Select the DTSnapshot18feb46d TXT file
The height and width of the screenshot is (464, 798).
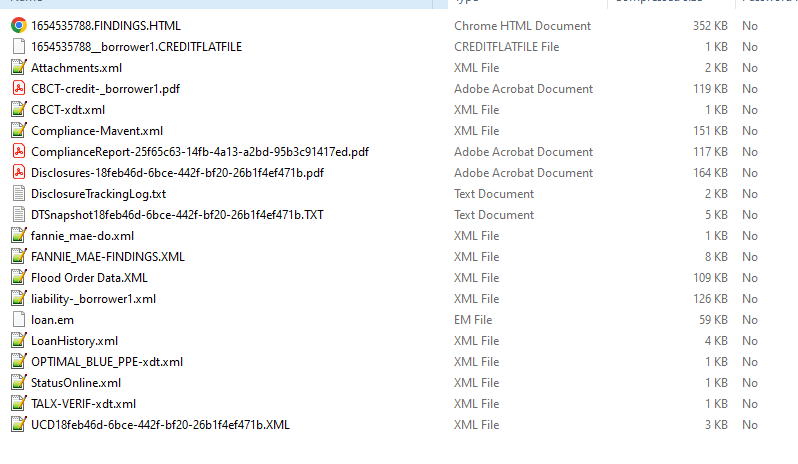tap(177, 215)
